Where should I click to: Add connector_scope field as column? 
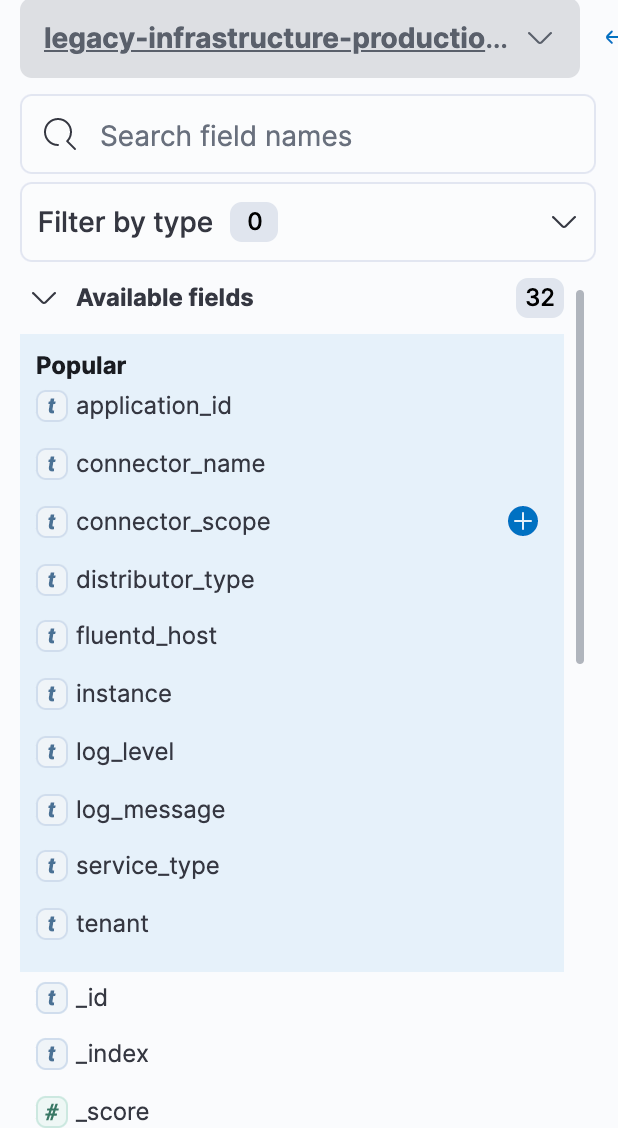coord(523,521)
